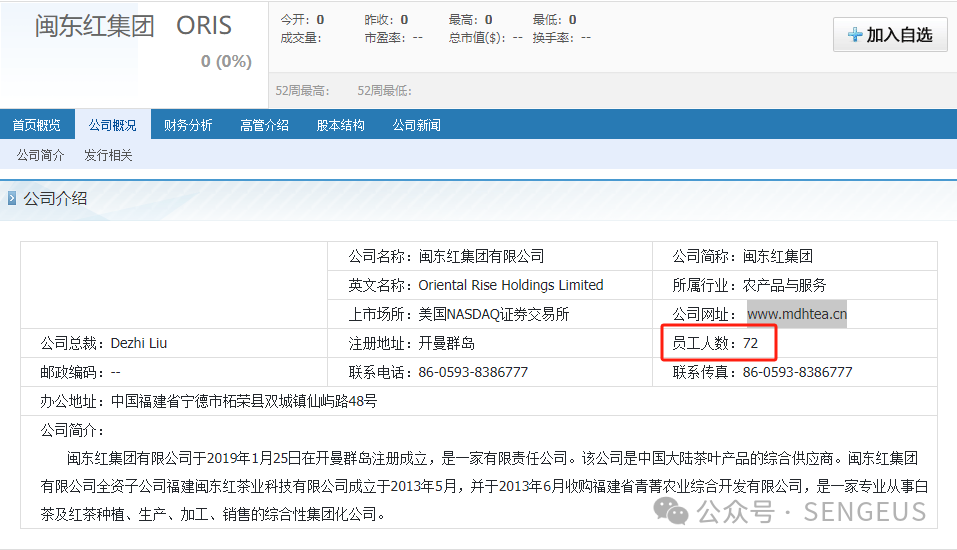957x550 pixels.
Task: Click the 办公地址 row with 仙屿路48号
Action: tap(478, 401)
